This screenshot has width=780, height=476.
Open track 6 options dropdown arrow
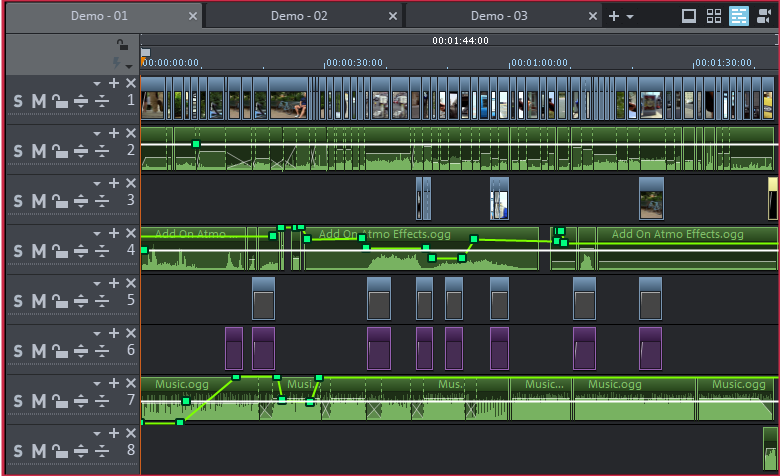pos(97,333)
